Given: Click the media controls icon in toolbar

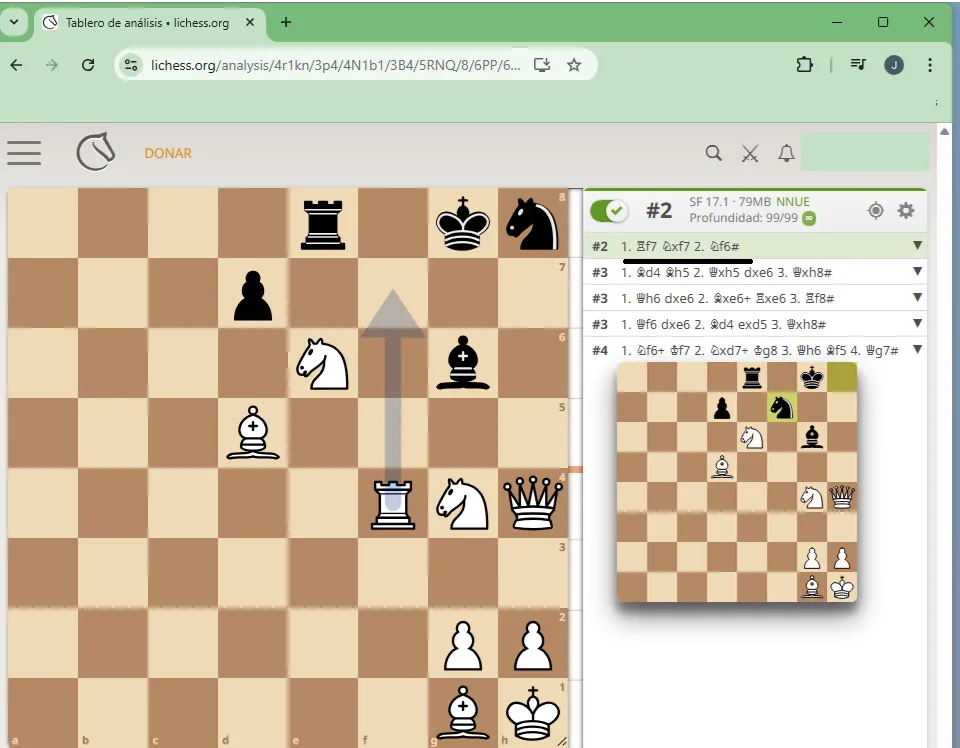Looking at the screenshot, I should coord(857,63).
